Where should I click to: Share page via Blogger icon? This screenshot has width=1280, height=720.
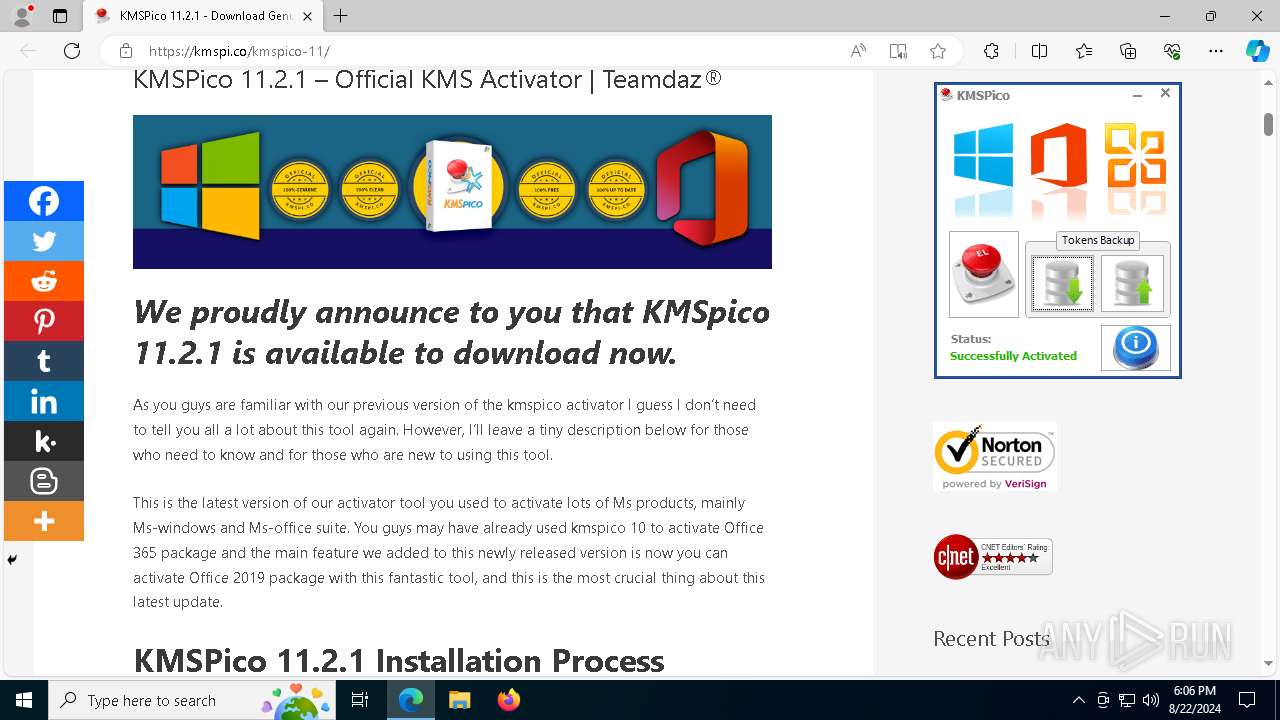[x=44, y=481]
